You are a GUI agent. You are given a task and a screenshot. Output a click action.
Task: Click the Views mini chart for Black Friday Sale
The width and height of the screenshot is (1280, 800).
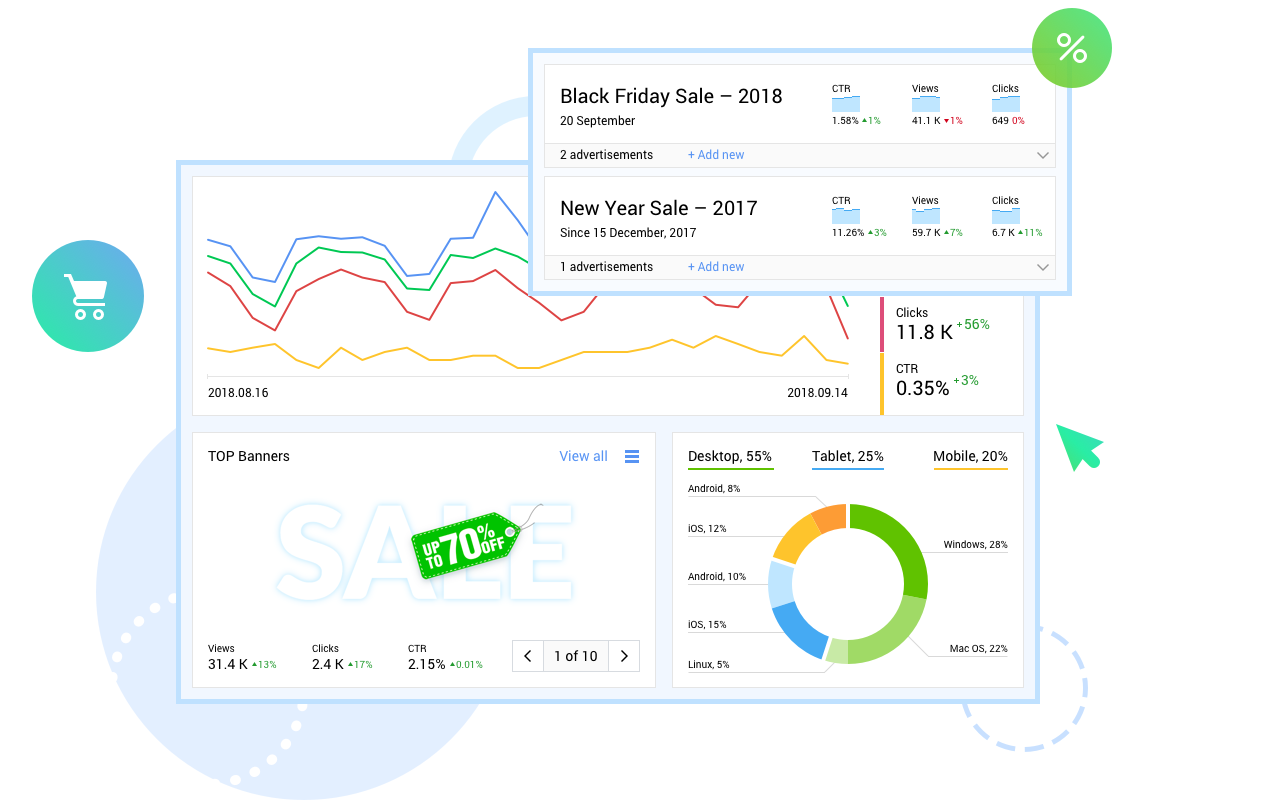click(x=926, y=104)
